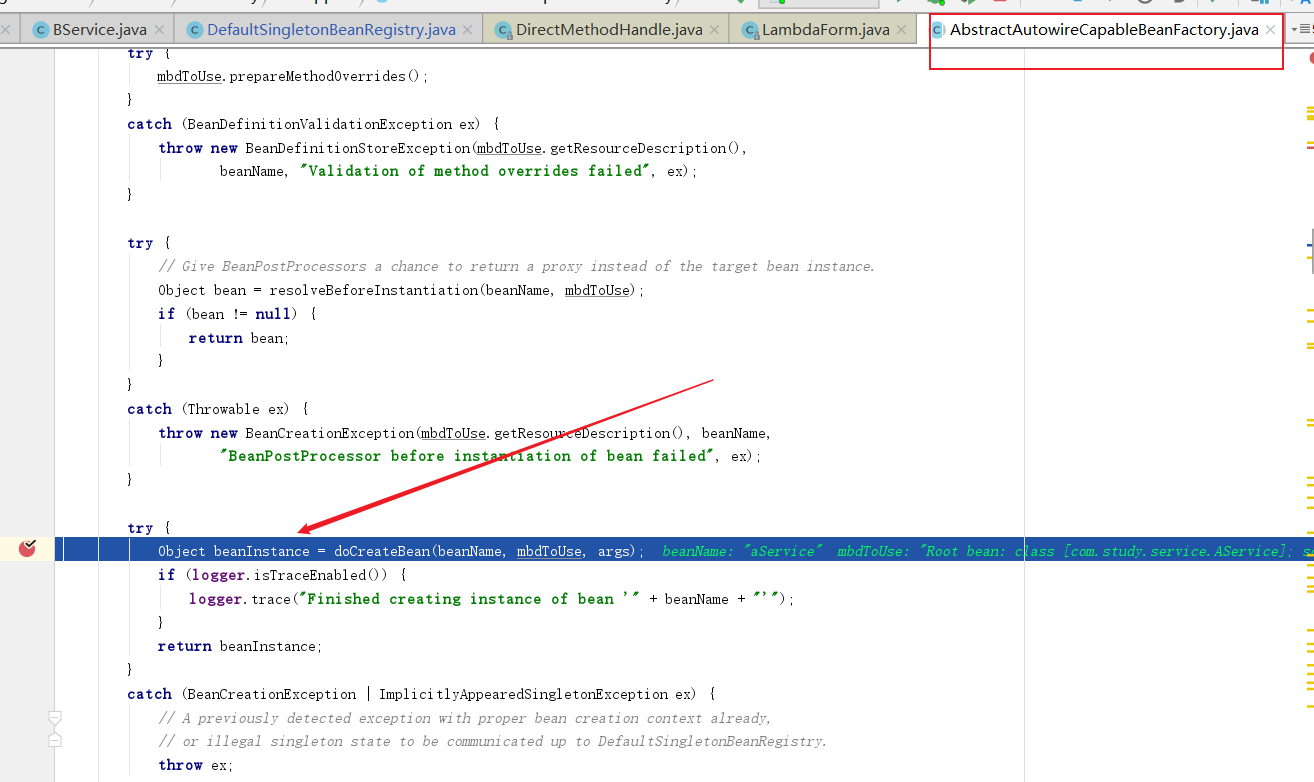Click the 'return bean;' statement
The image size is (1314, 782).
click(x=239, y=338)
